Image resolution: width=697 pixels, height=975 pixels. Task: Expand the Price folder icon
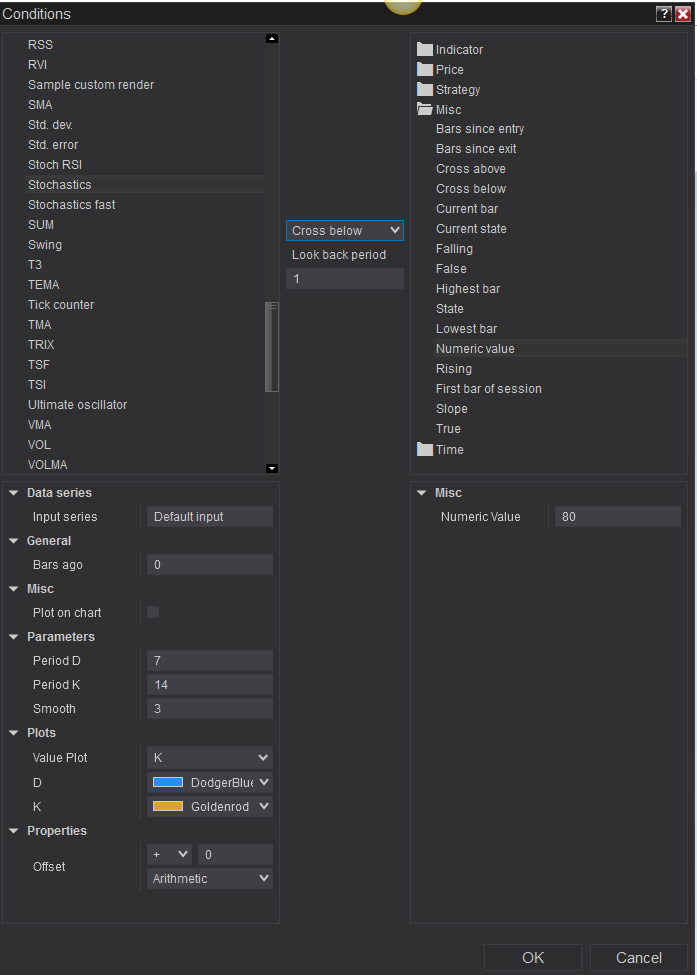[425, 70]
